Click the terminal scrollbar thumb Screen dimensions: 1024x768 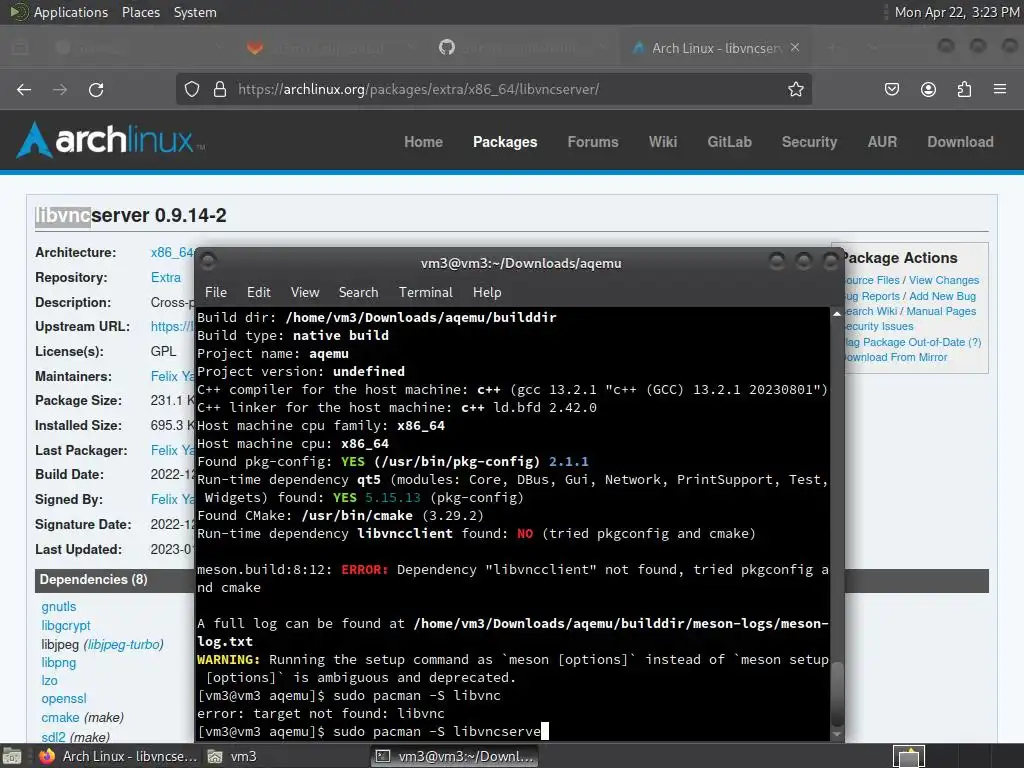tap(837, 694)
